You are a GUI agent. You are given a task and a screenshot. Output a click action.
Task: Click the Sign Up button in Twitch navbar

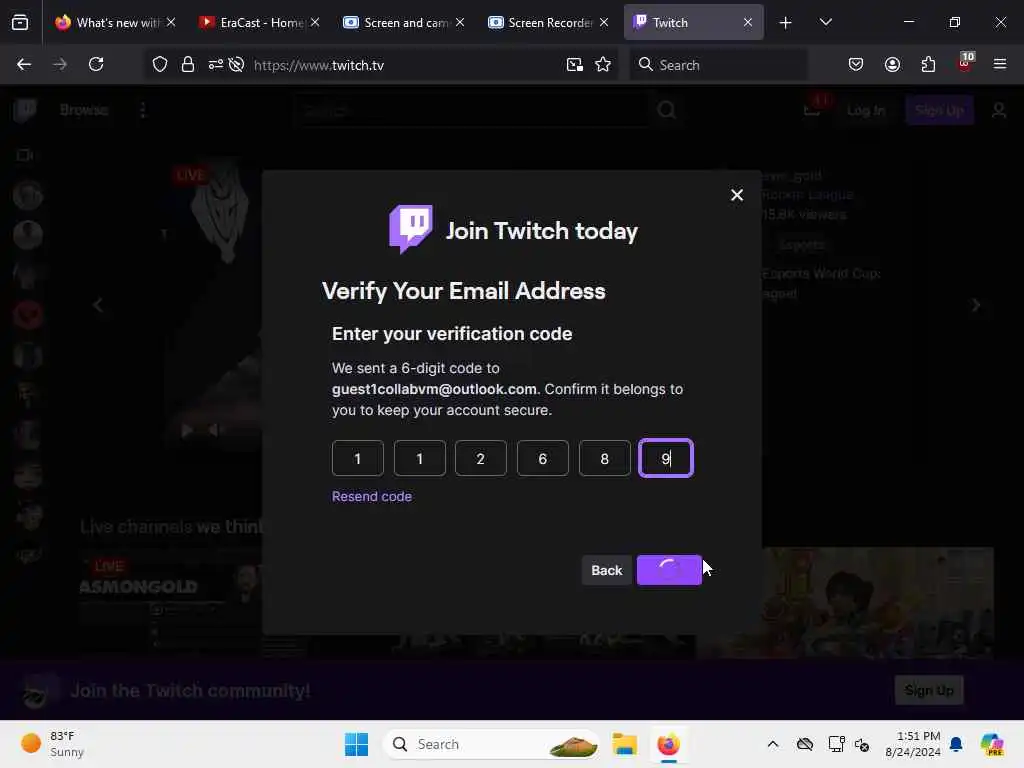pos(939,110)
